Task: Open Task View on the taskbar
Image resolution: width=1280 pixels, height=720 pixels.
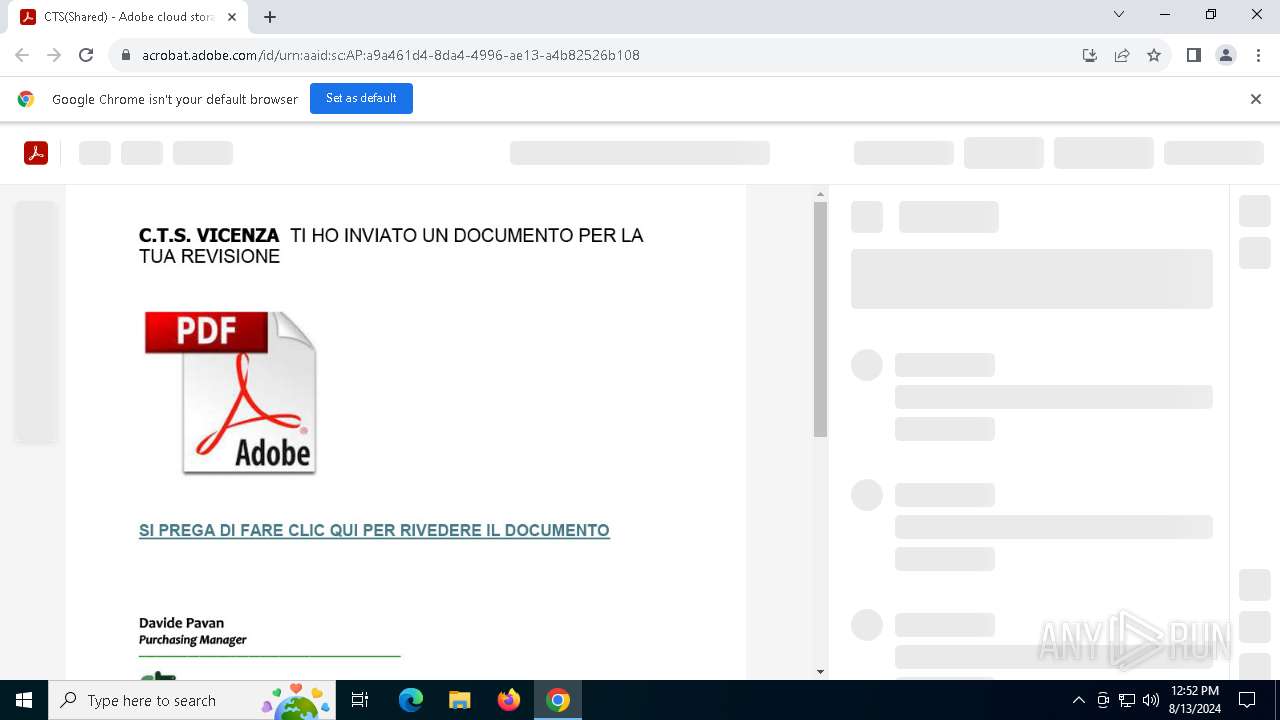Action: [x=360, y=700]
